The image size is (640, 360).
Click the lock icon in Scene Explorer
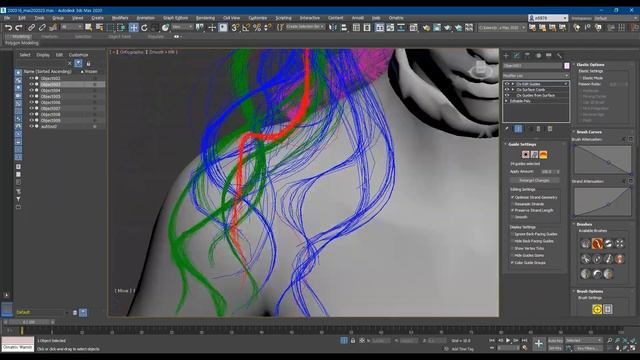[88, 64]
